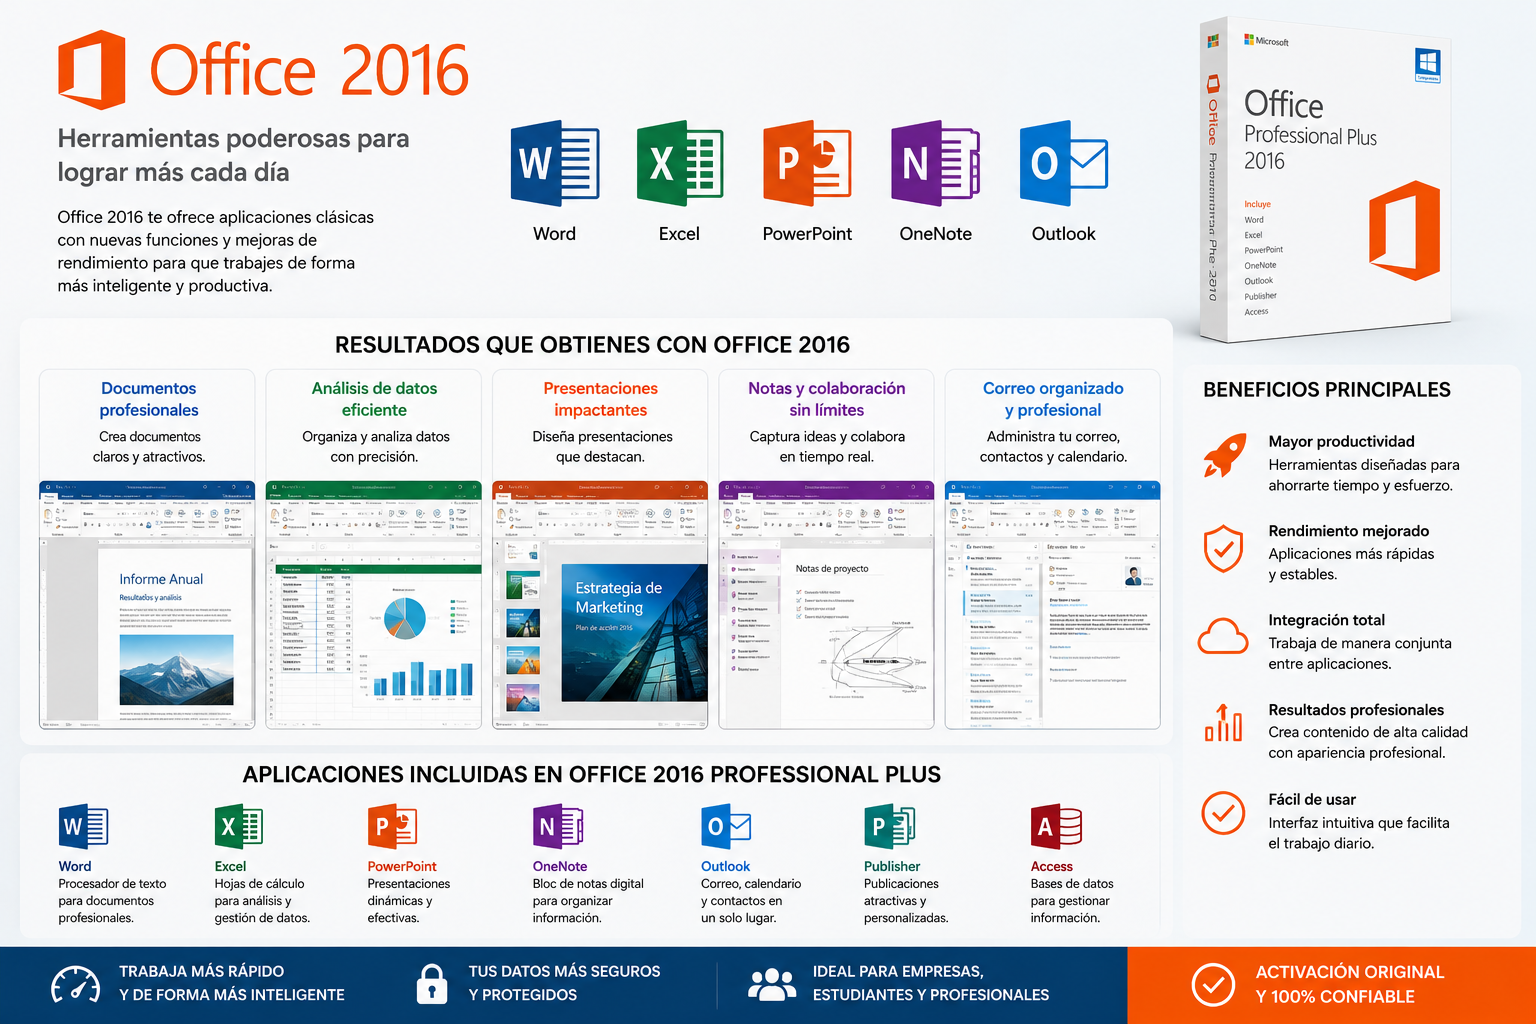This screenshot has height=1024, width=1536.
Task: Open the Word Informe Anual screenshot thumbnail
Action: point(147,605)
